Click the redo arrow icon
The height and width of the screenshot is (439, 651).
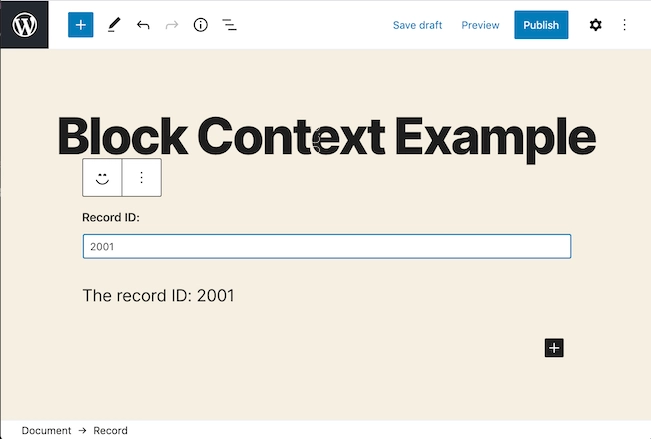[x=171, y=25]
